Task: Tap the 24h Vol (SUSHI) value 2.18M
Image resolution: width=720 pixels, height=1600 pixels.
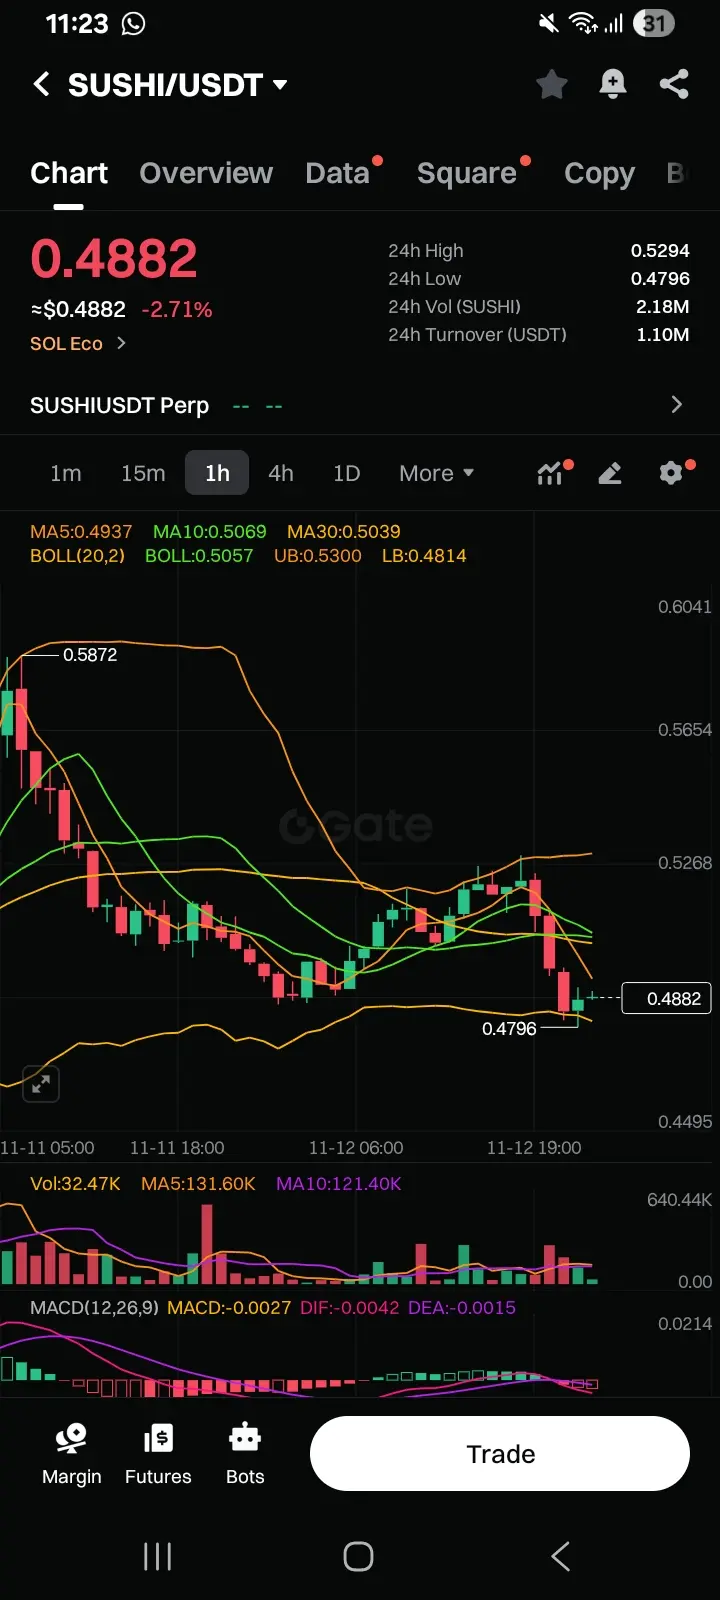Action: click(663, 307)
